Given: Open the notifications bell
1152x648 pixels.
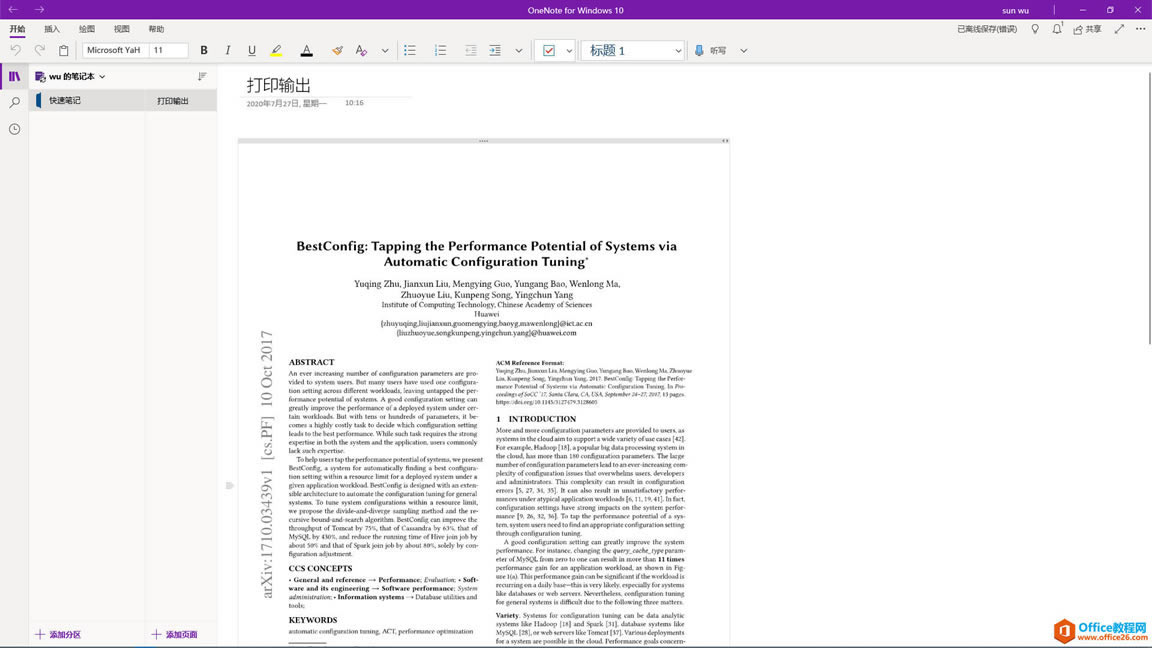Looking at the screenshot, I should (x=1057, y=29).
